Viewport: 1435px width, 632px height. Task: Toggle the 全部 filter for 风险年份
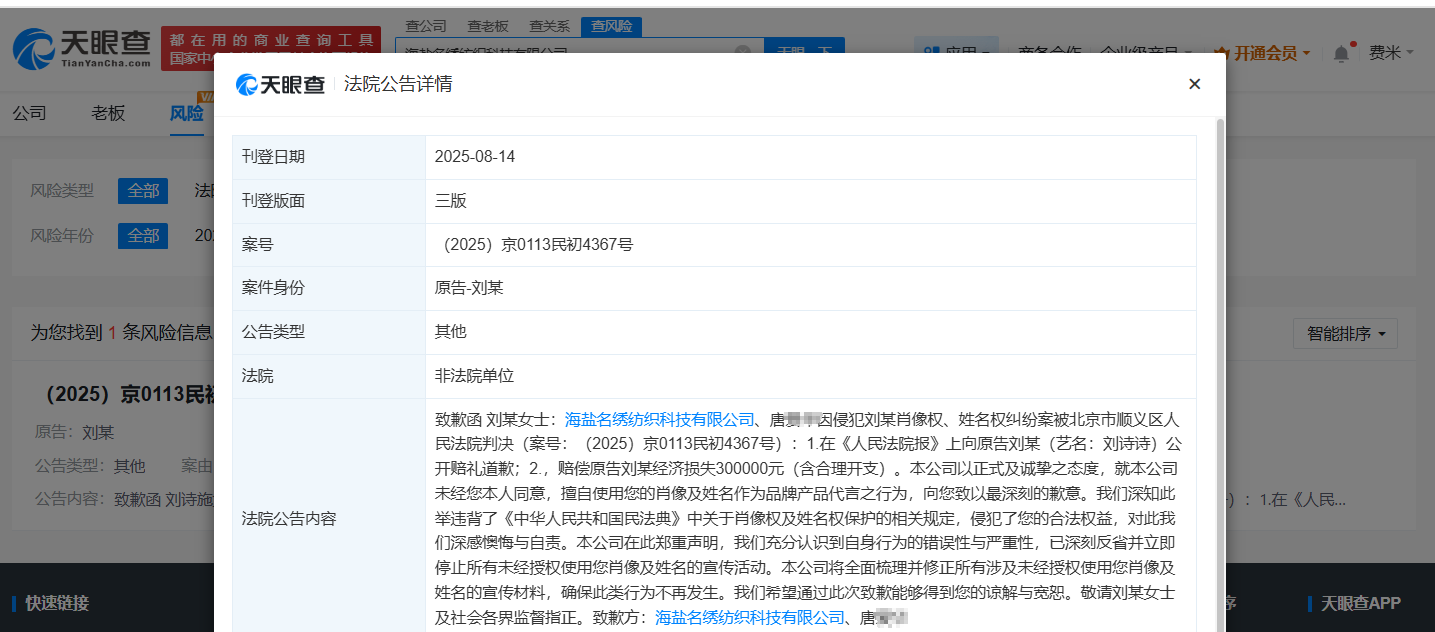(x=142, y=235)
